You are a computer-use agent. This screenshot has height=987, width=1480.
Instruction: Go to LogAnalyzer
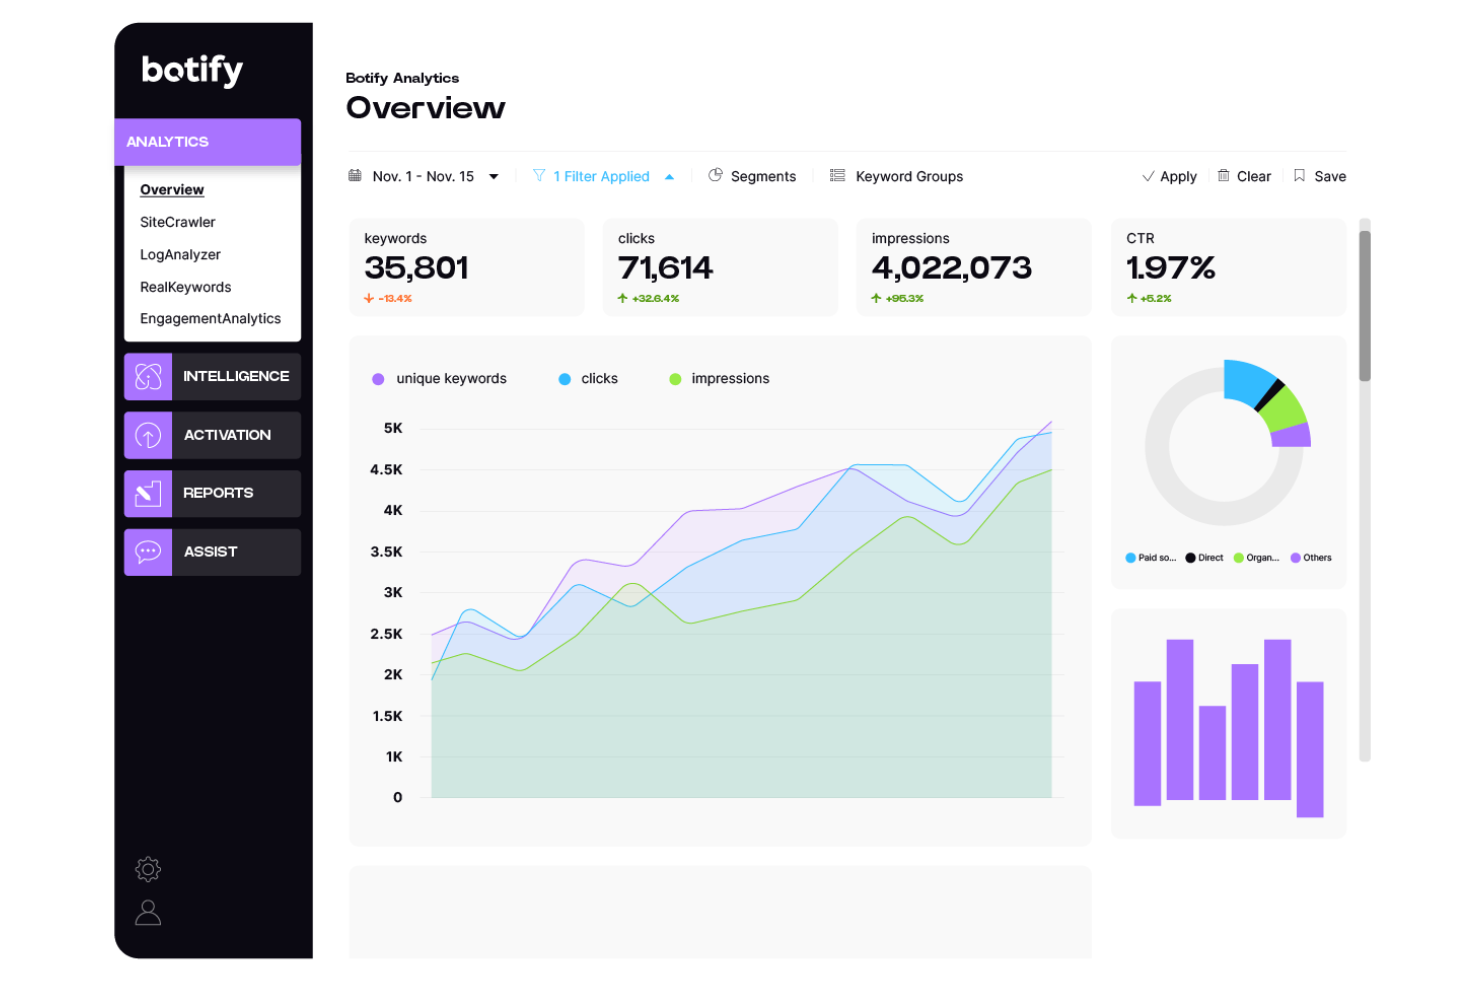tap(180, 255)
